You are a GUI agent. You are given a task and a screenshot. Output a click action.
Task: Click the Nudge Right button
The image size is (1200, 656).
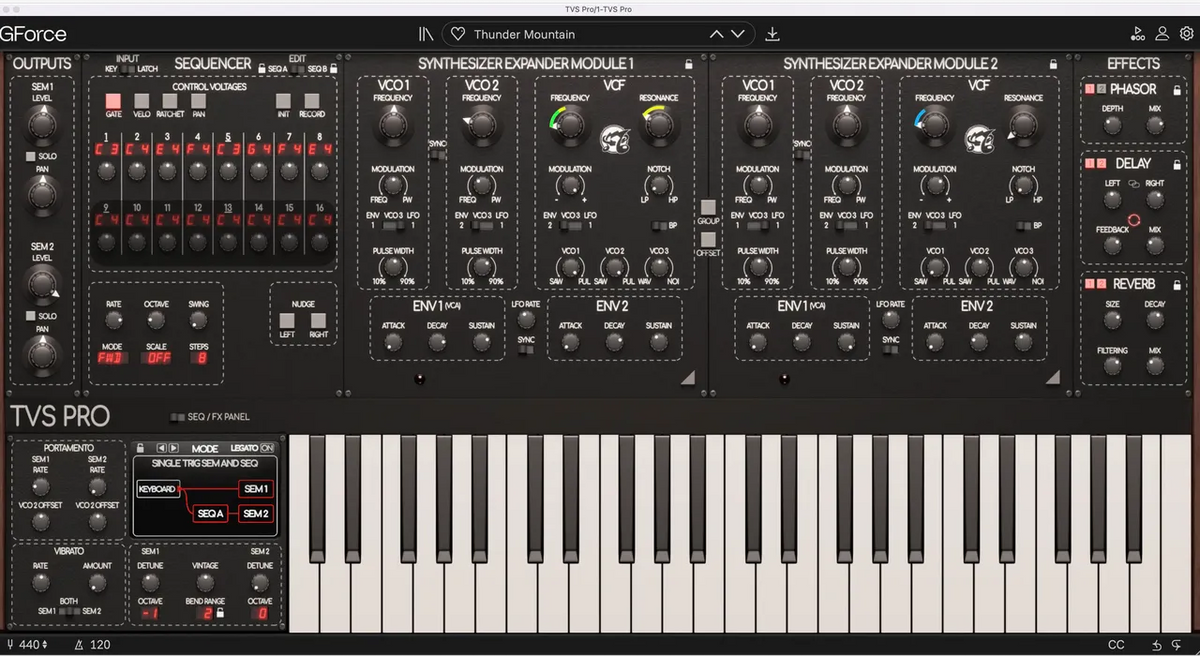318,321
